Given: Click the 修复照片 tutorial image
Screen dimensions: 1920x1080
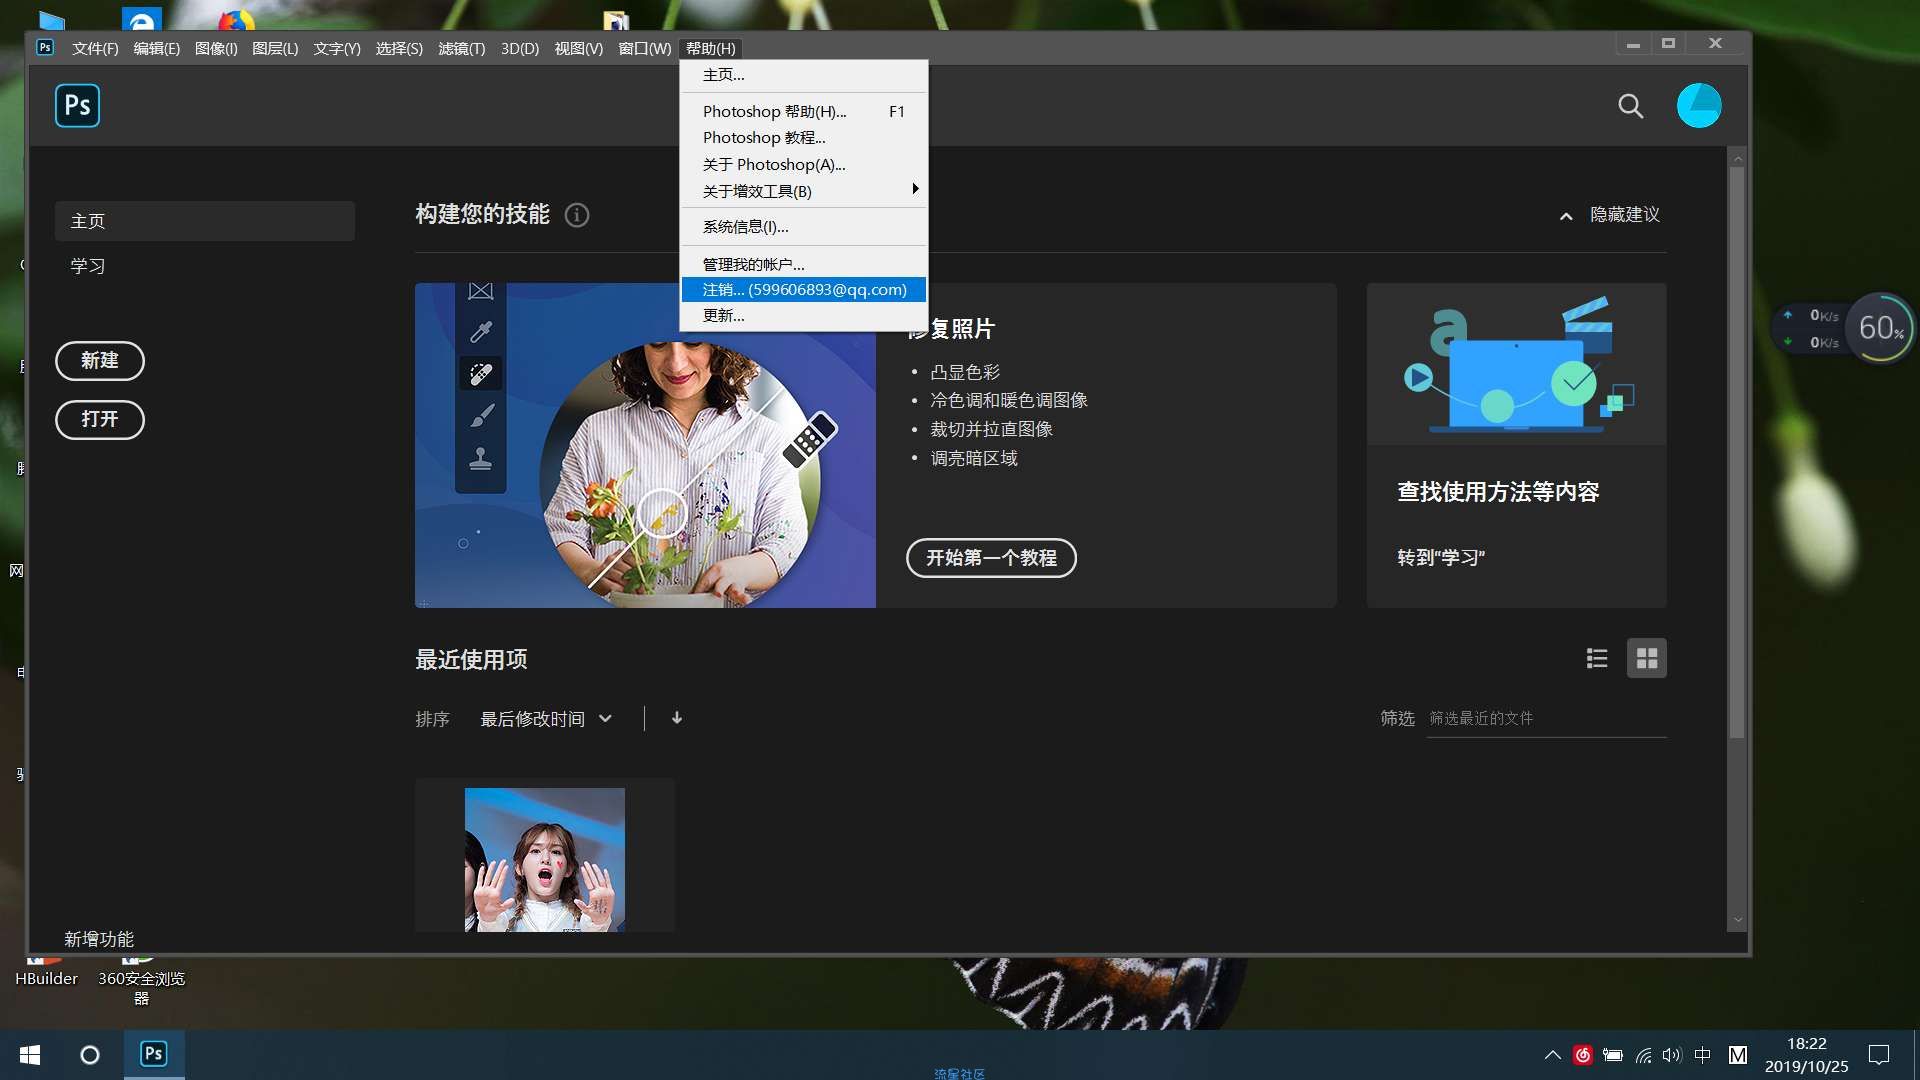Looking at the screenshot, I should [x=645, y=445].
